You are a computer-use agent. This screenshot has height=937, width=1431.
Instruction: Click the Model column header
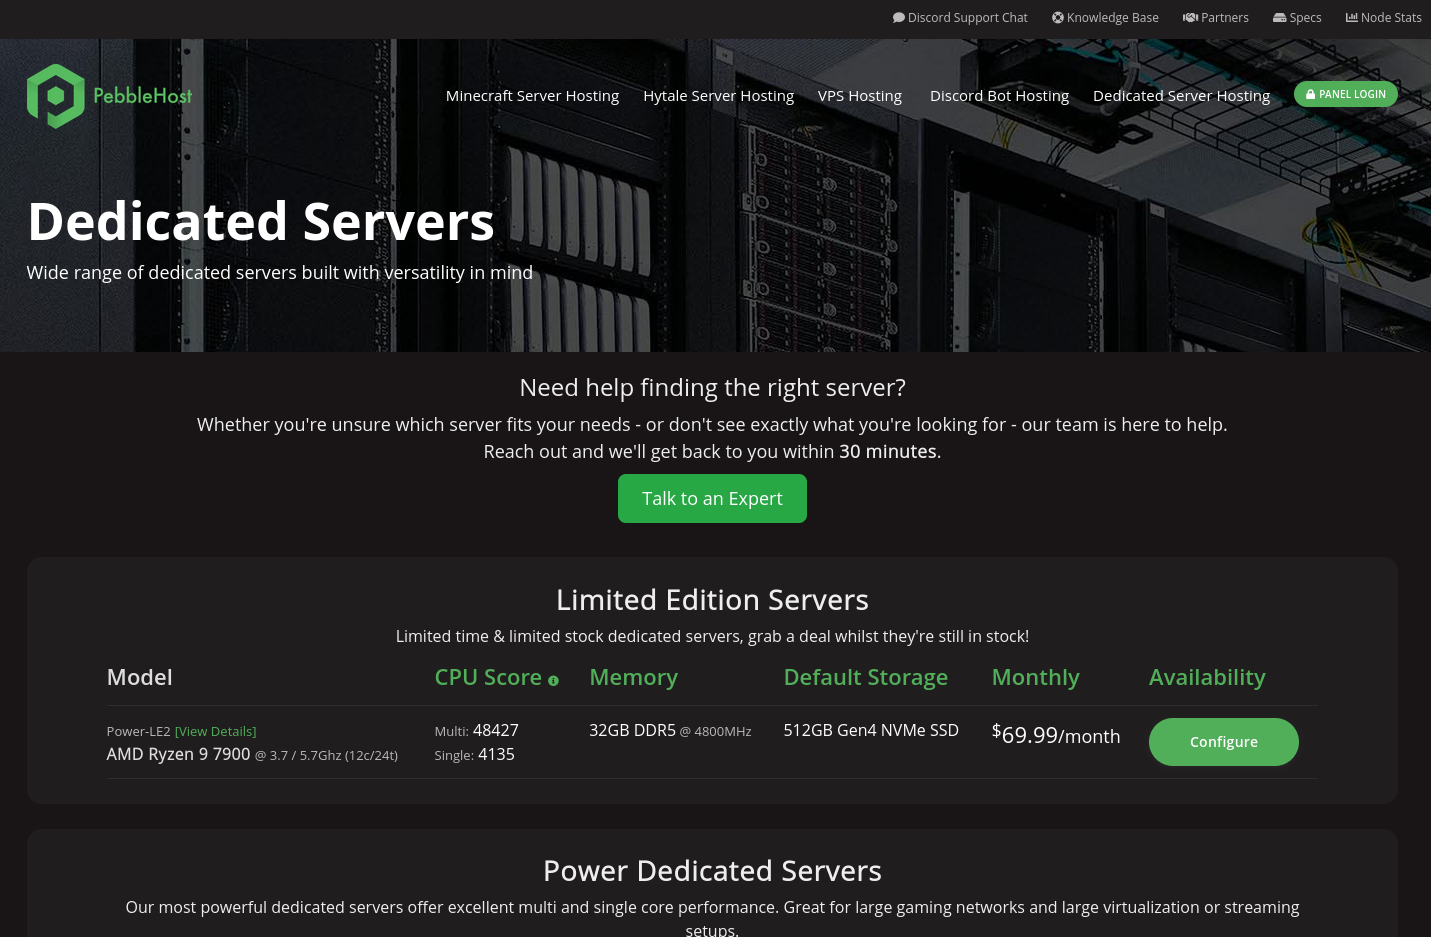point(140,677)
